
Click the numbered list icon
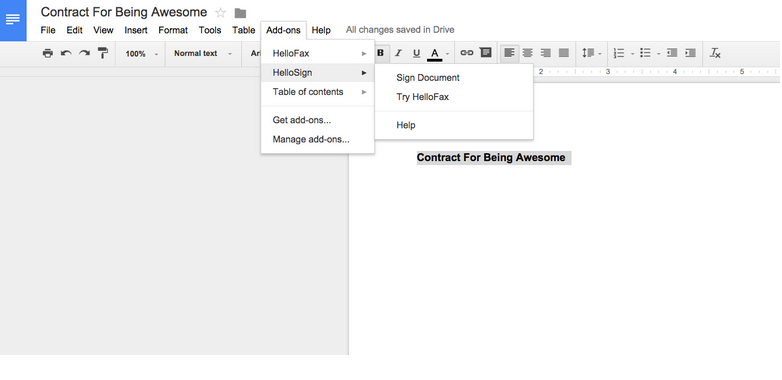point(619,53)
